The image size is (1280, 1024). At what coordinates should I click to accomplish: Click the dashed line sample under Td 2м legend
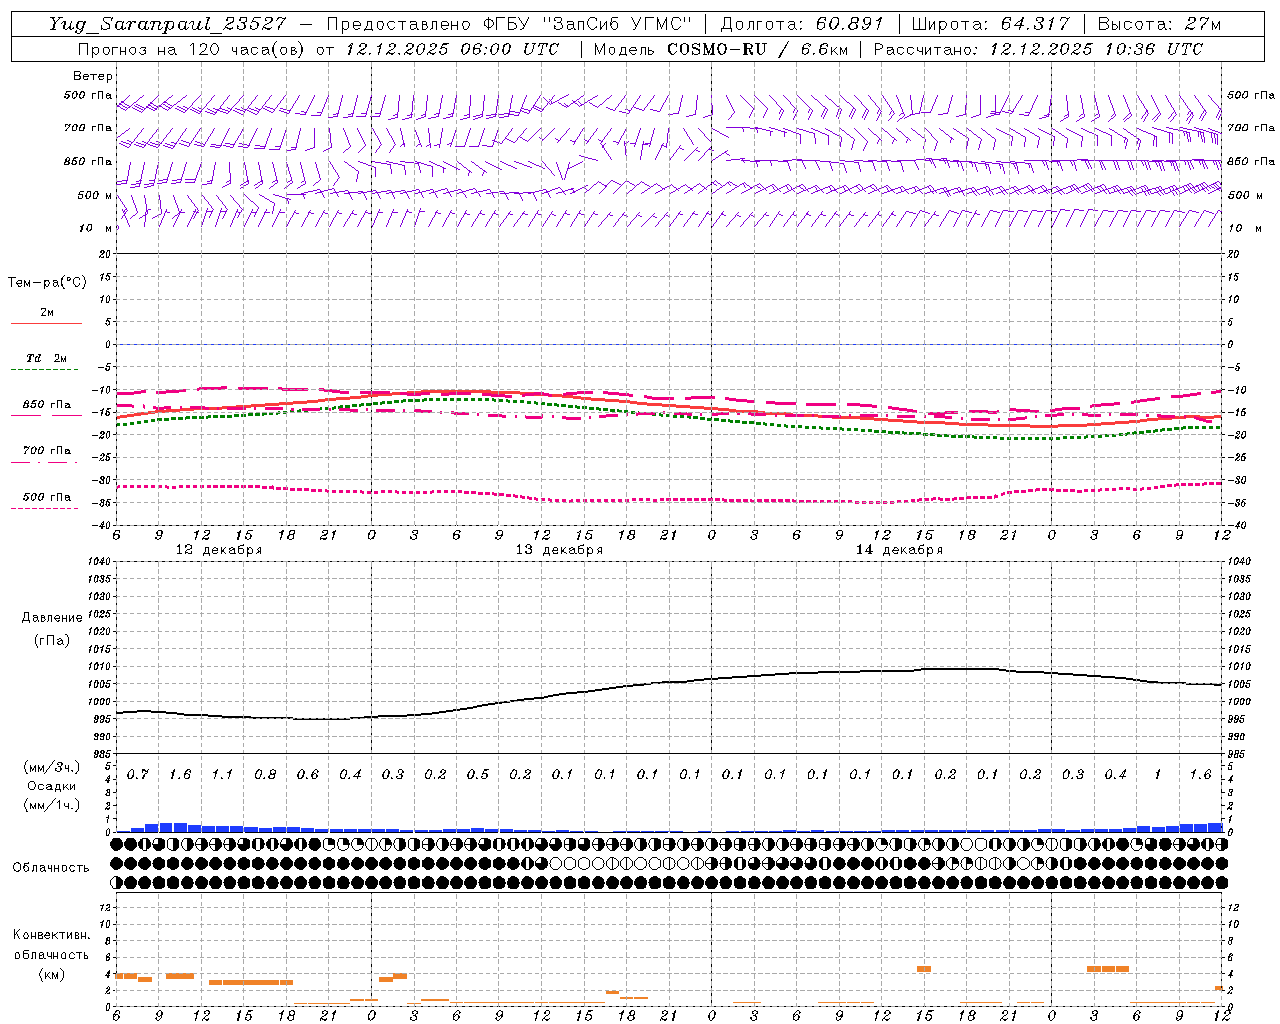(46, 370)
